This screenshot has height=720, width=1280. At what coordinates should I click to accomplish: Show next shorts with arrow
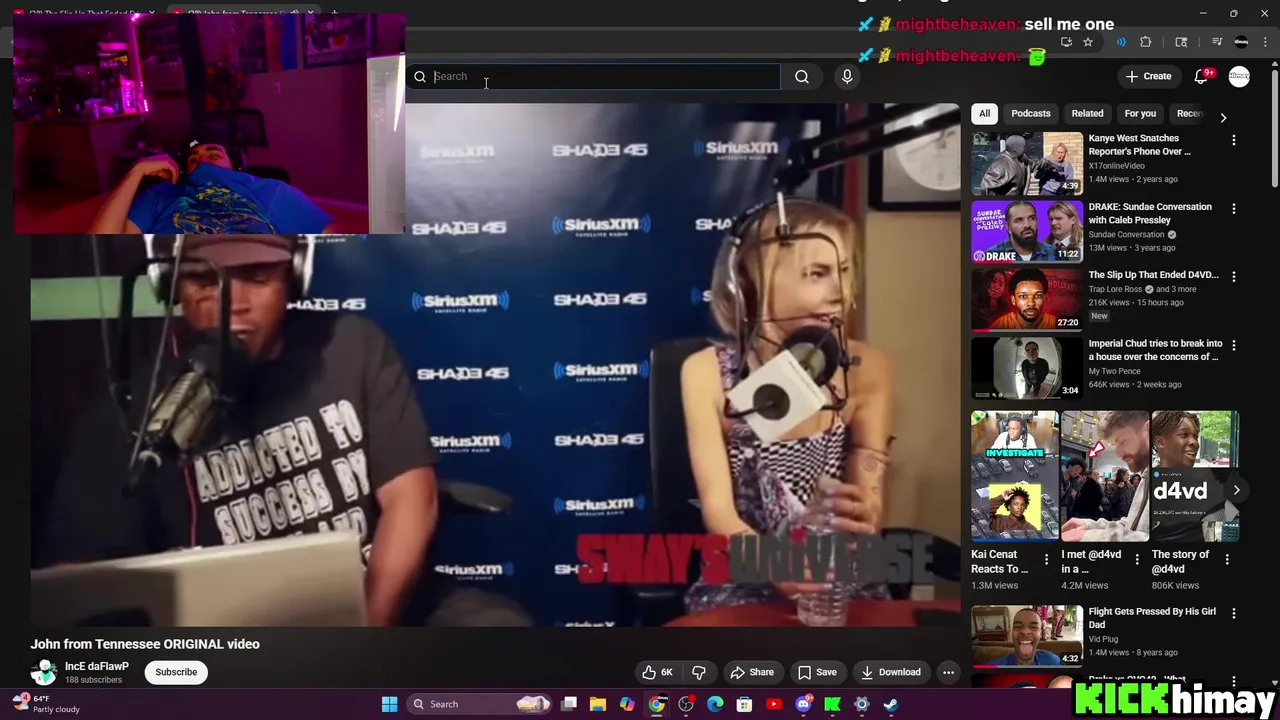1236,490
